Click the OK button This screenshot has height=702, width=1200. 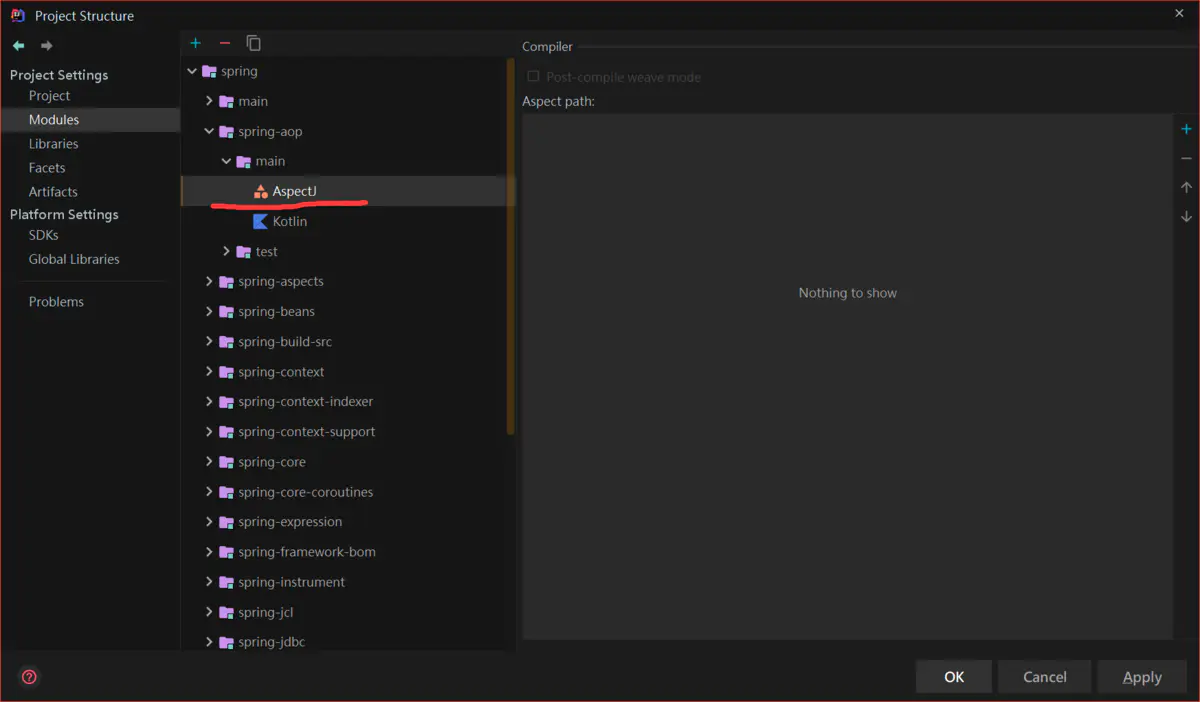[x=954, y=677]
